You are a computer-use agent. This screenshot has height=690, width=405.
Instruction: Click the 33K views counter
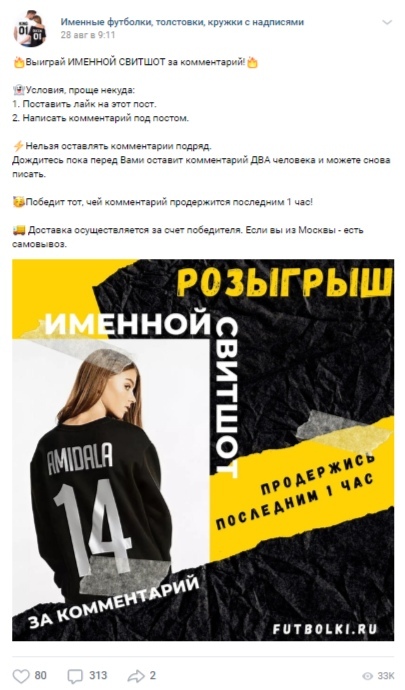pyautogui.click(x=386, y=676)
